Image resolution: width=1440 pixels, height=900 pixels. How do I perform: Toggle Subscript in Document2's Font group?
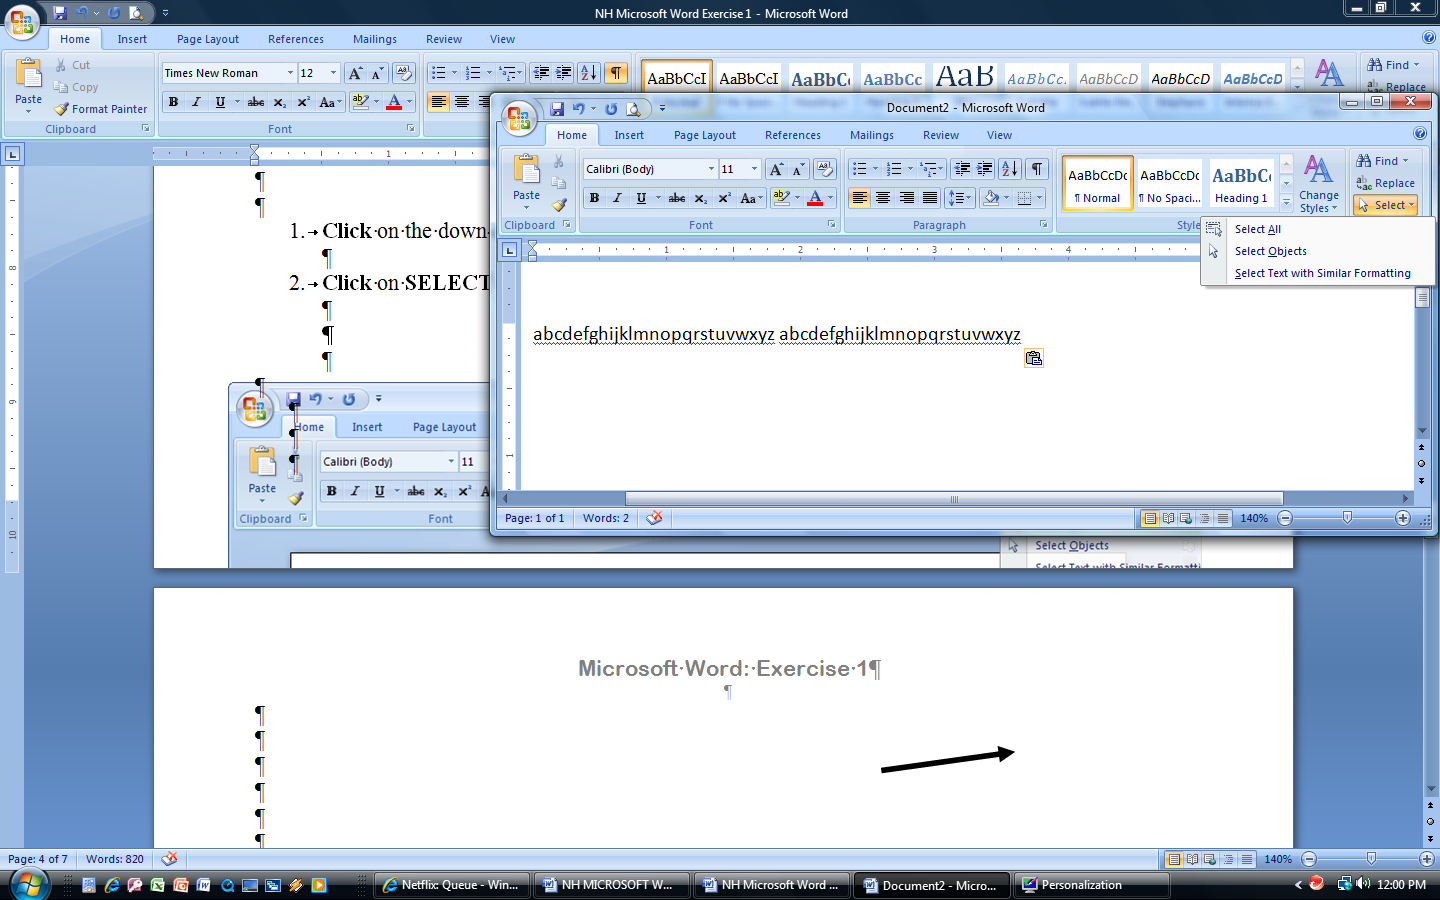click(701, 198)
